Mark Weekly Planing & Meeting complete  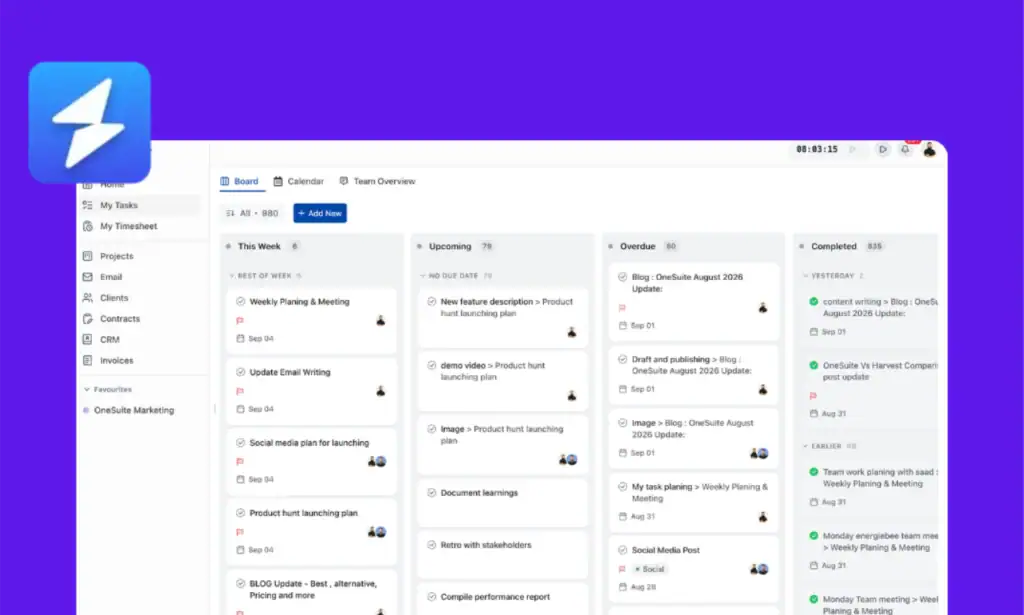tap(240, 302)
